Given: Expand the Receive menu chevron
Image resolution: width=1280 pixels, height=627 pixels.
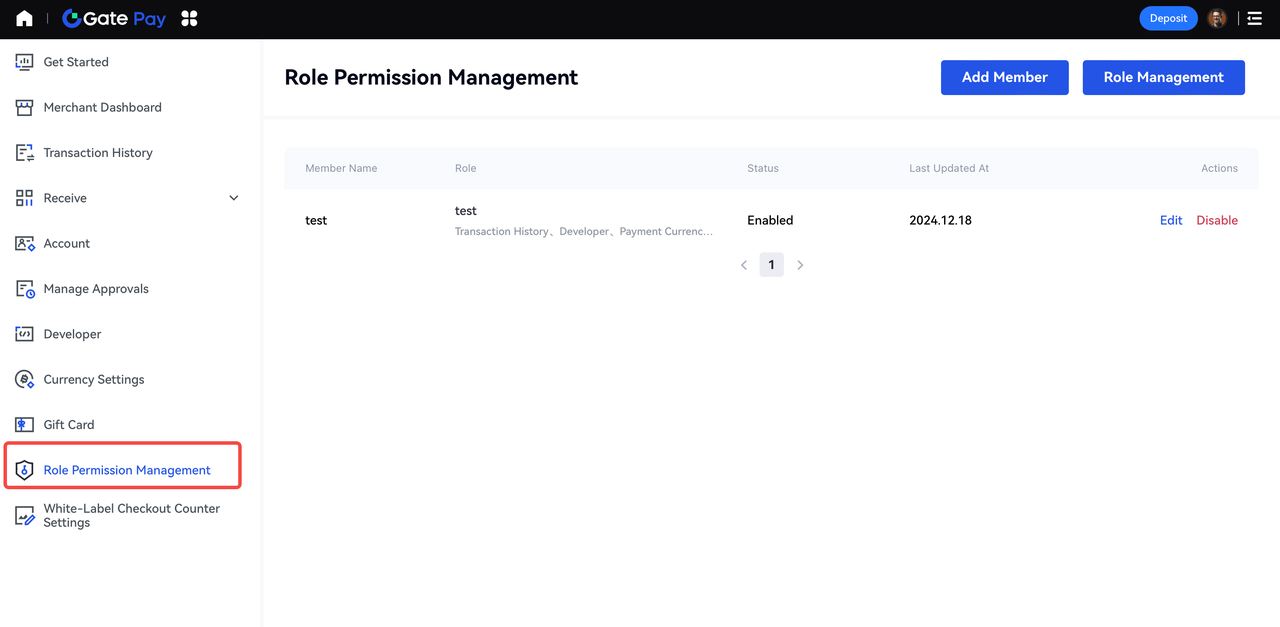Looking at the screenshot, I should coord(234,198).
